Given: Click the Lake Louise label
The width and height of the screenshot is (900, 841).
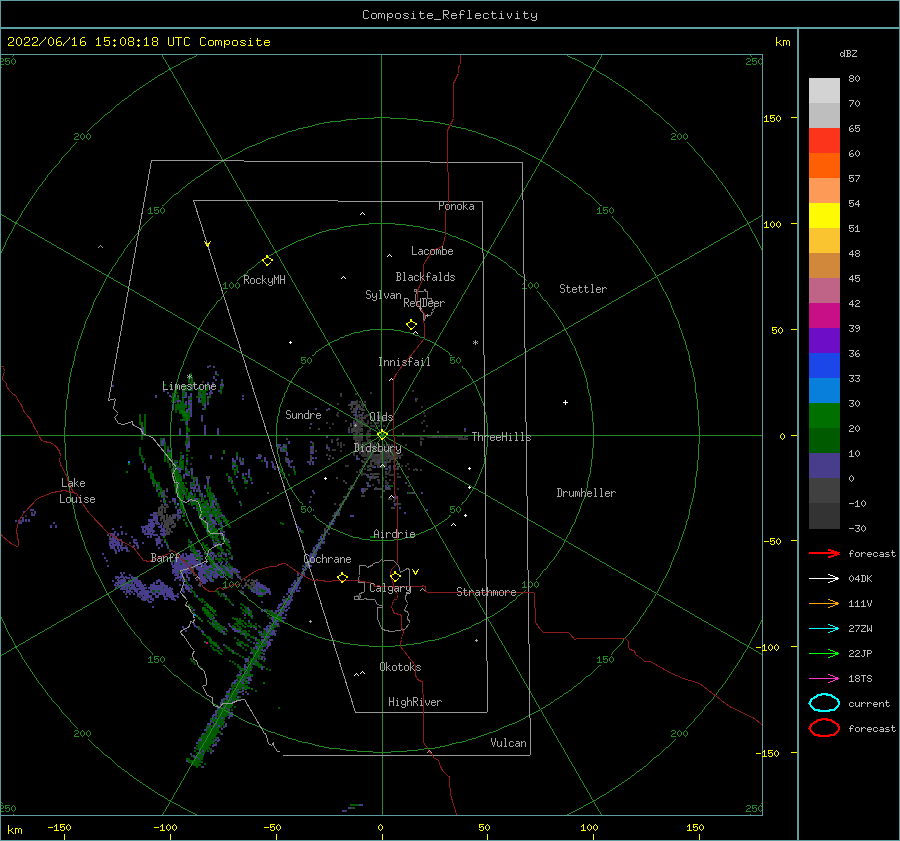Looking at the screenshot, I should coord(77,491).
